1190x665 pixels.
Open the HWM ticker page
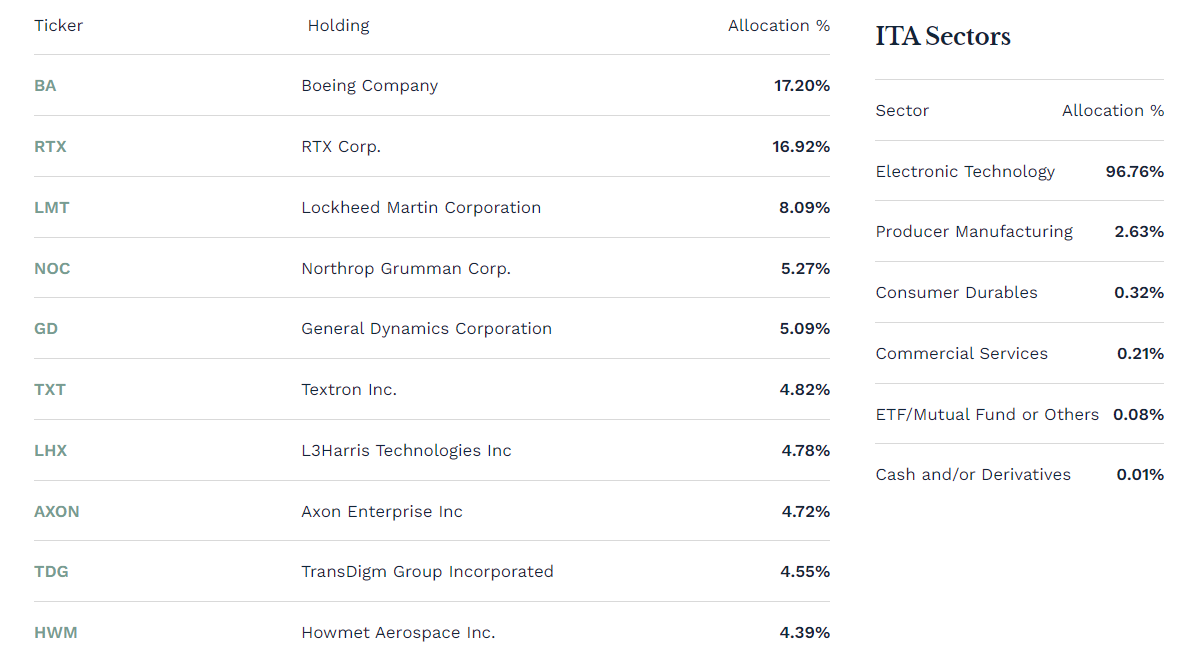(55, 632)
